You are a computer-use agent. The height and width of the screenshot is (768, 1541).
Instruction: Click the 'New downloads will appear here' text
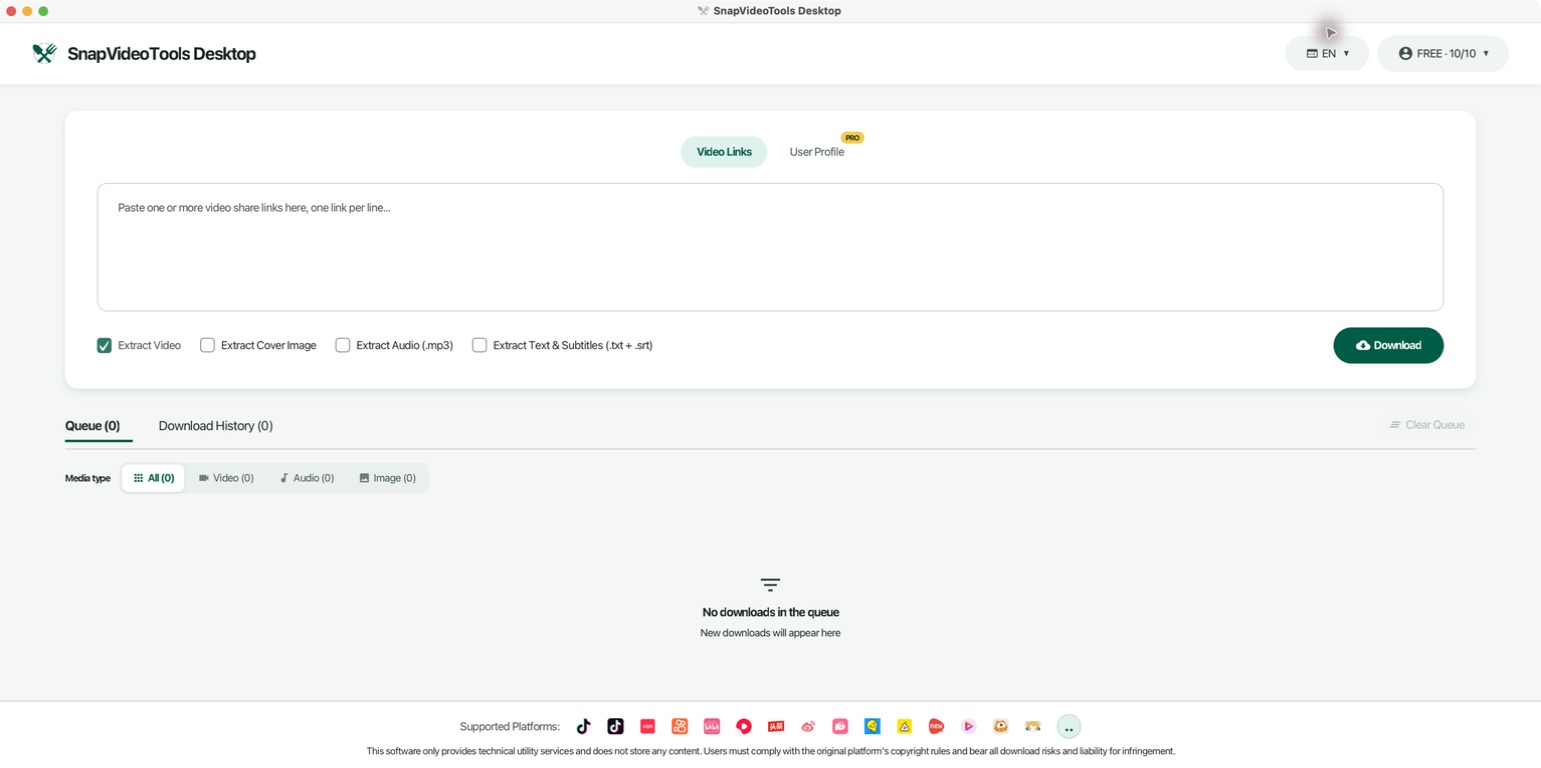[x=770, y=633]
